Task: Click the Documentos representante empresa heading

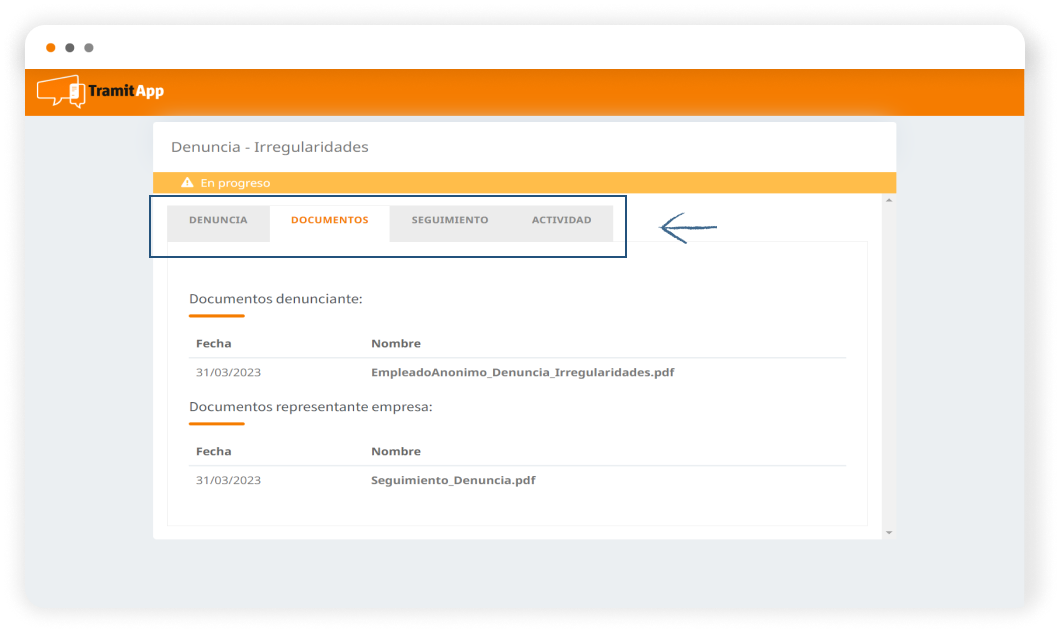Action: pyautogui.click(x=310, y=407)
